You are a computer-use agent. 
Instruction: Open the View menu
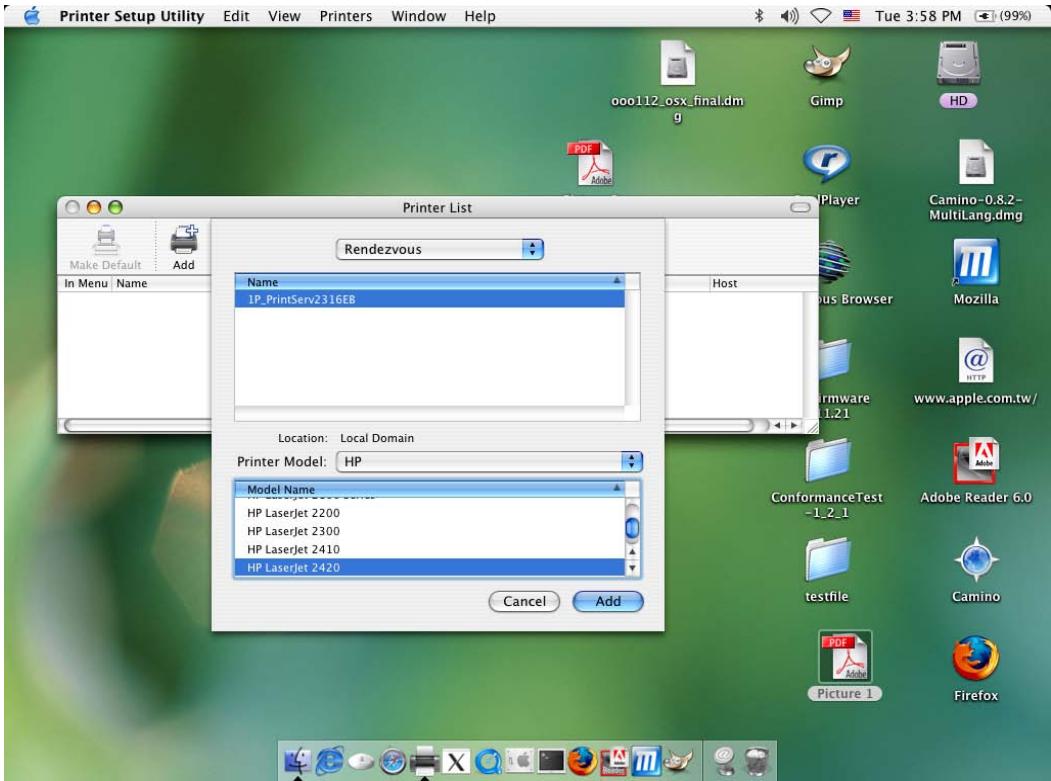[x=284, y=16]
